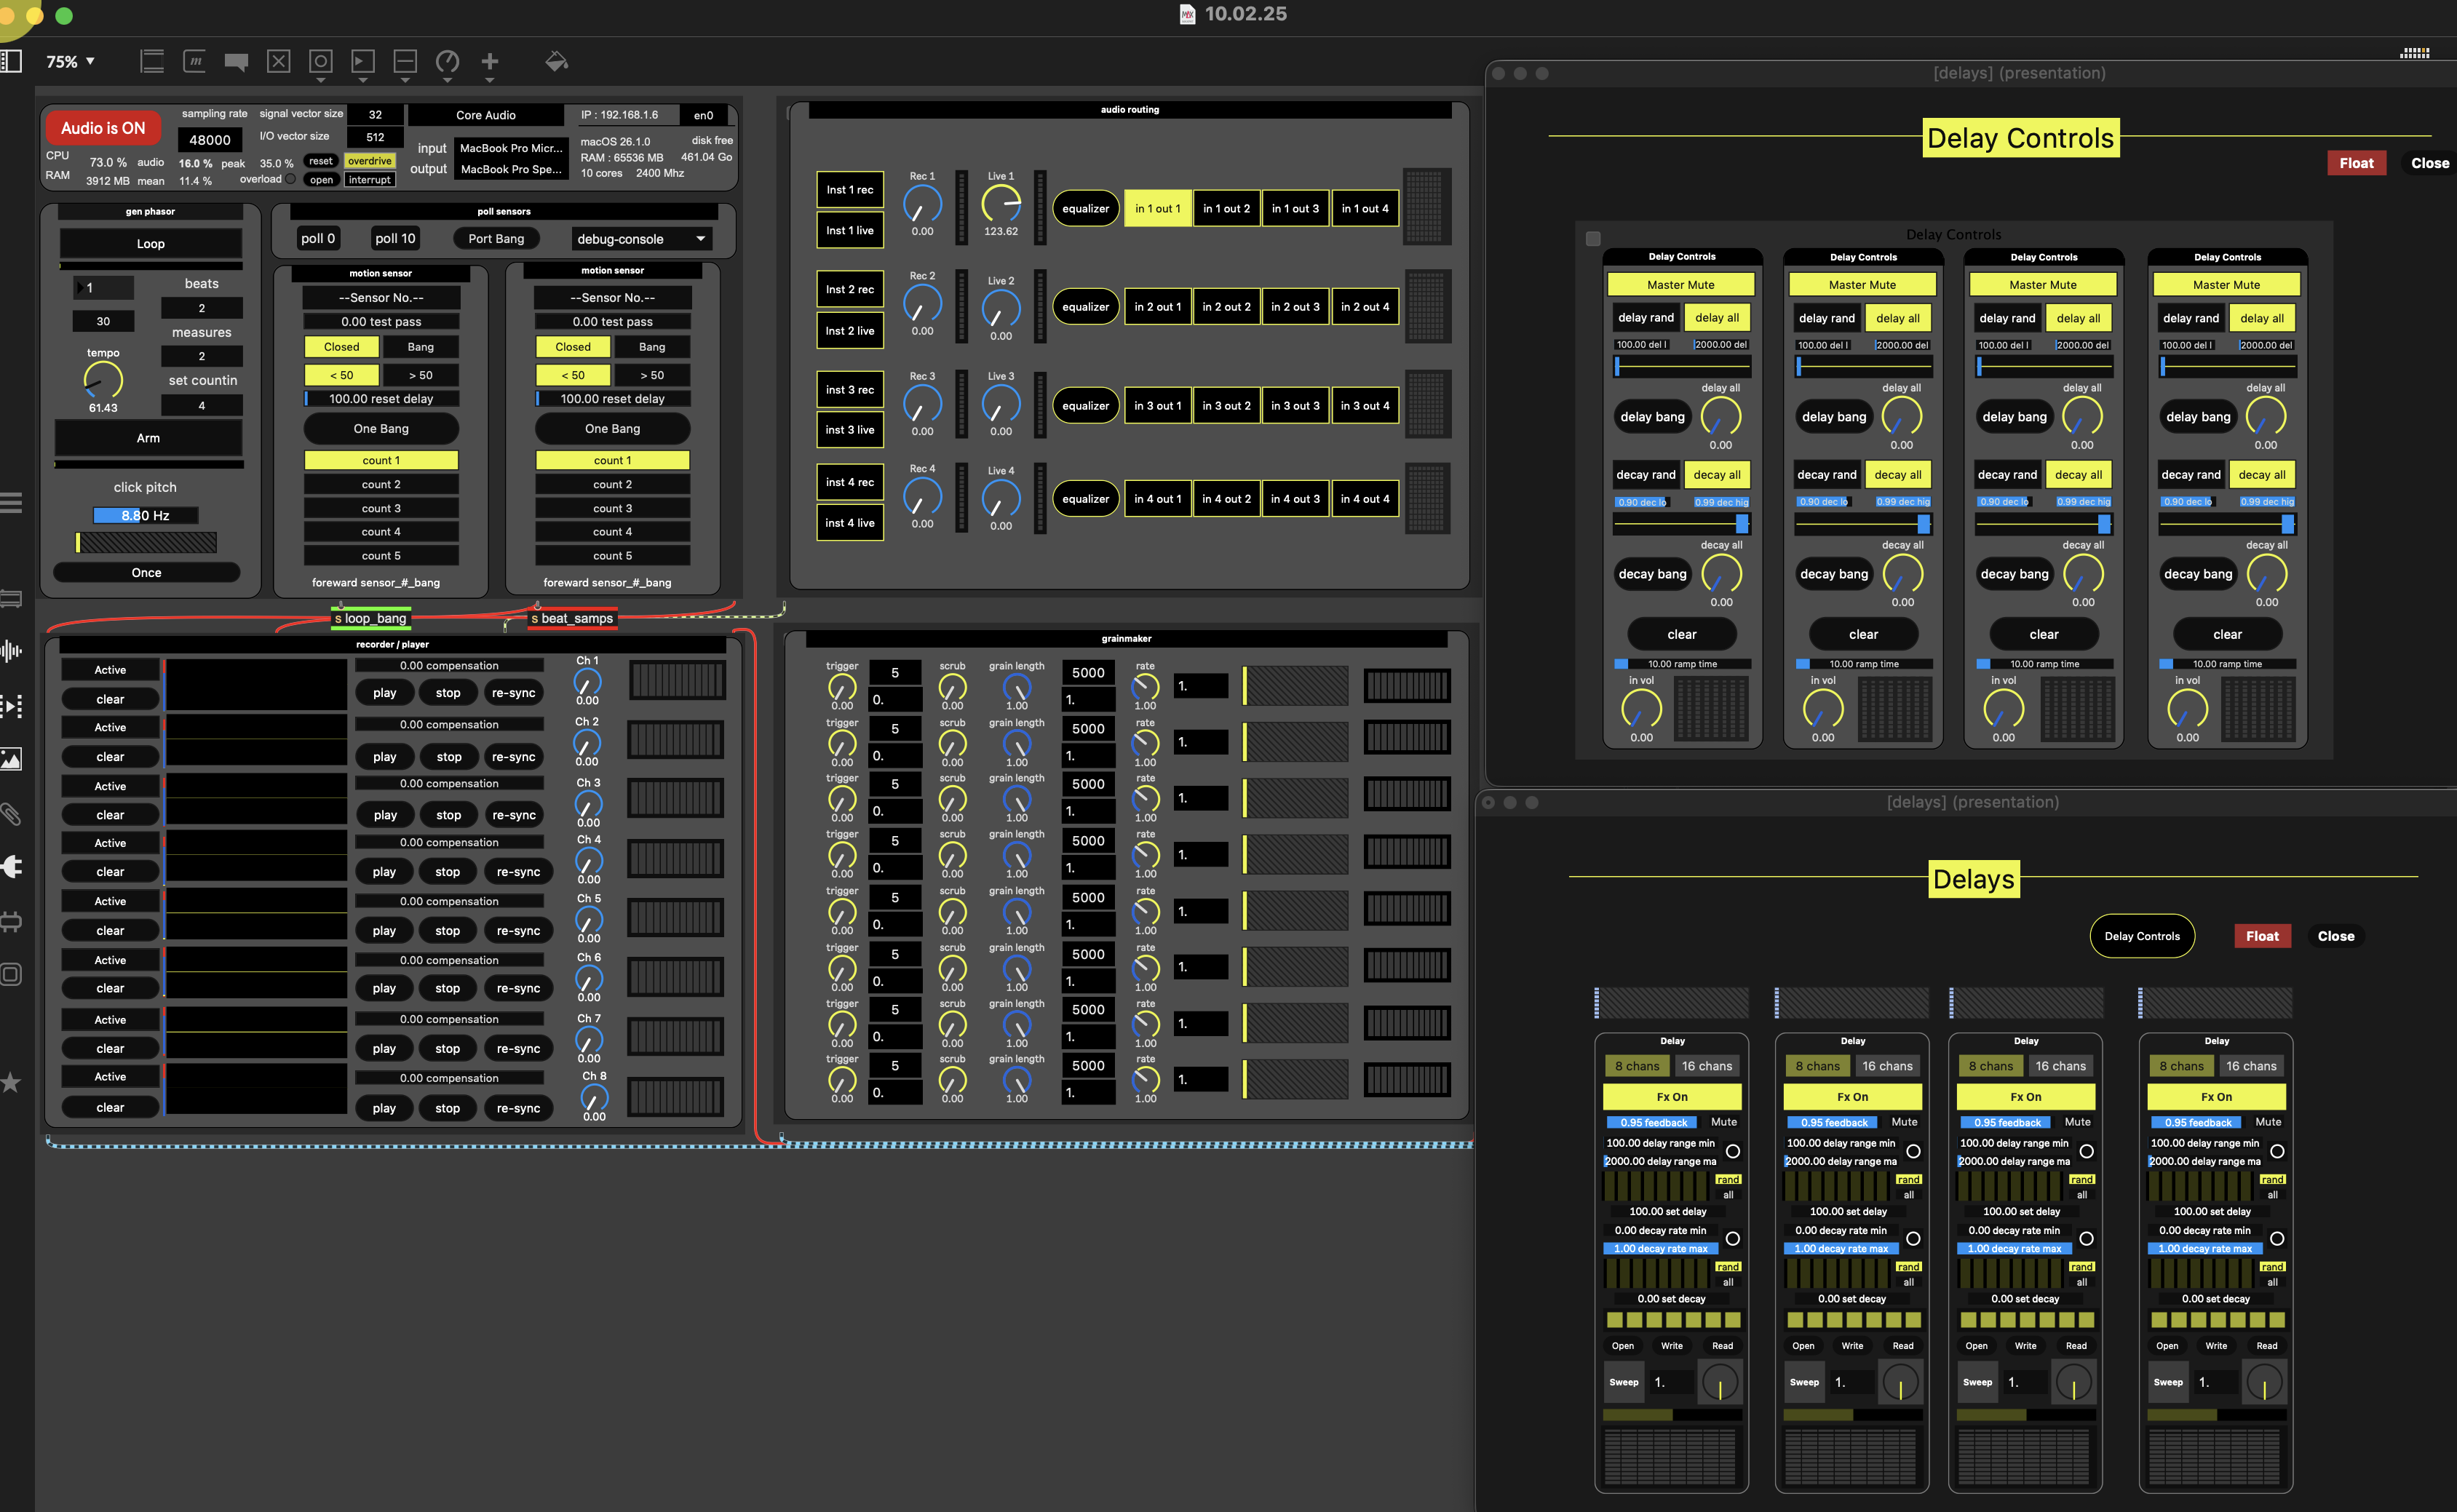Open the images browser sidebar icon
The width and height of the screenshot is (2457, 1512).
[11, 760]
